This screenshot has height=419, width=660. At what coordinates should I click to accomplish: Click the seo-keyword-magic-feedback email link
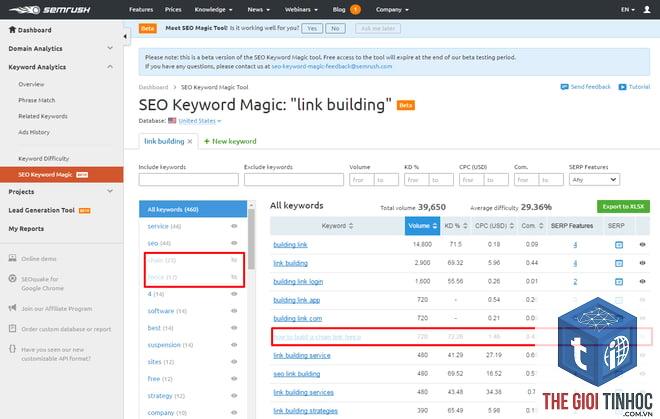[x=332, y=67]
